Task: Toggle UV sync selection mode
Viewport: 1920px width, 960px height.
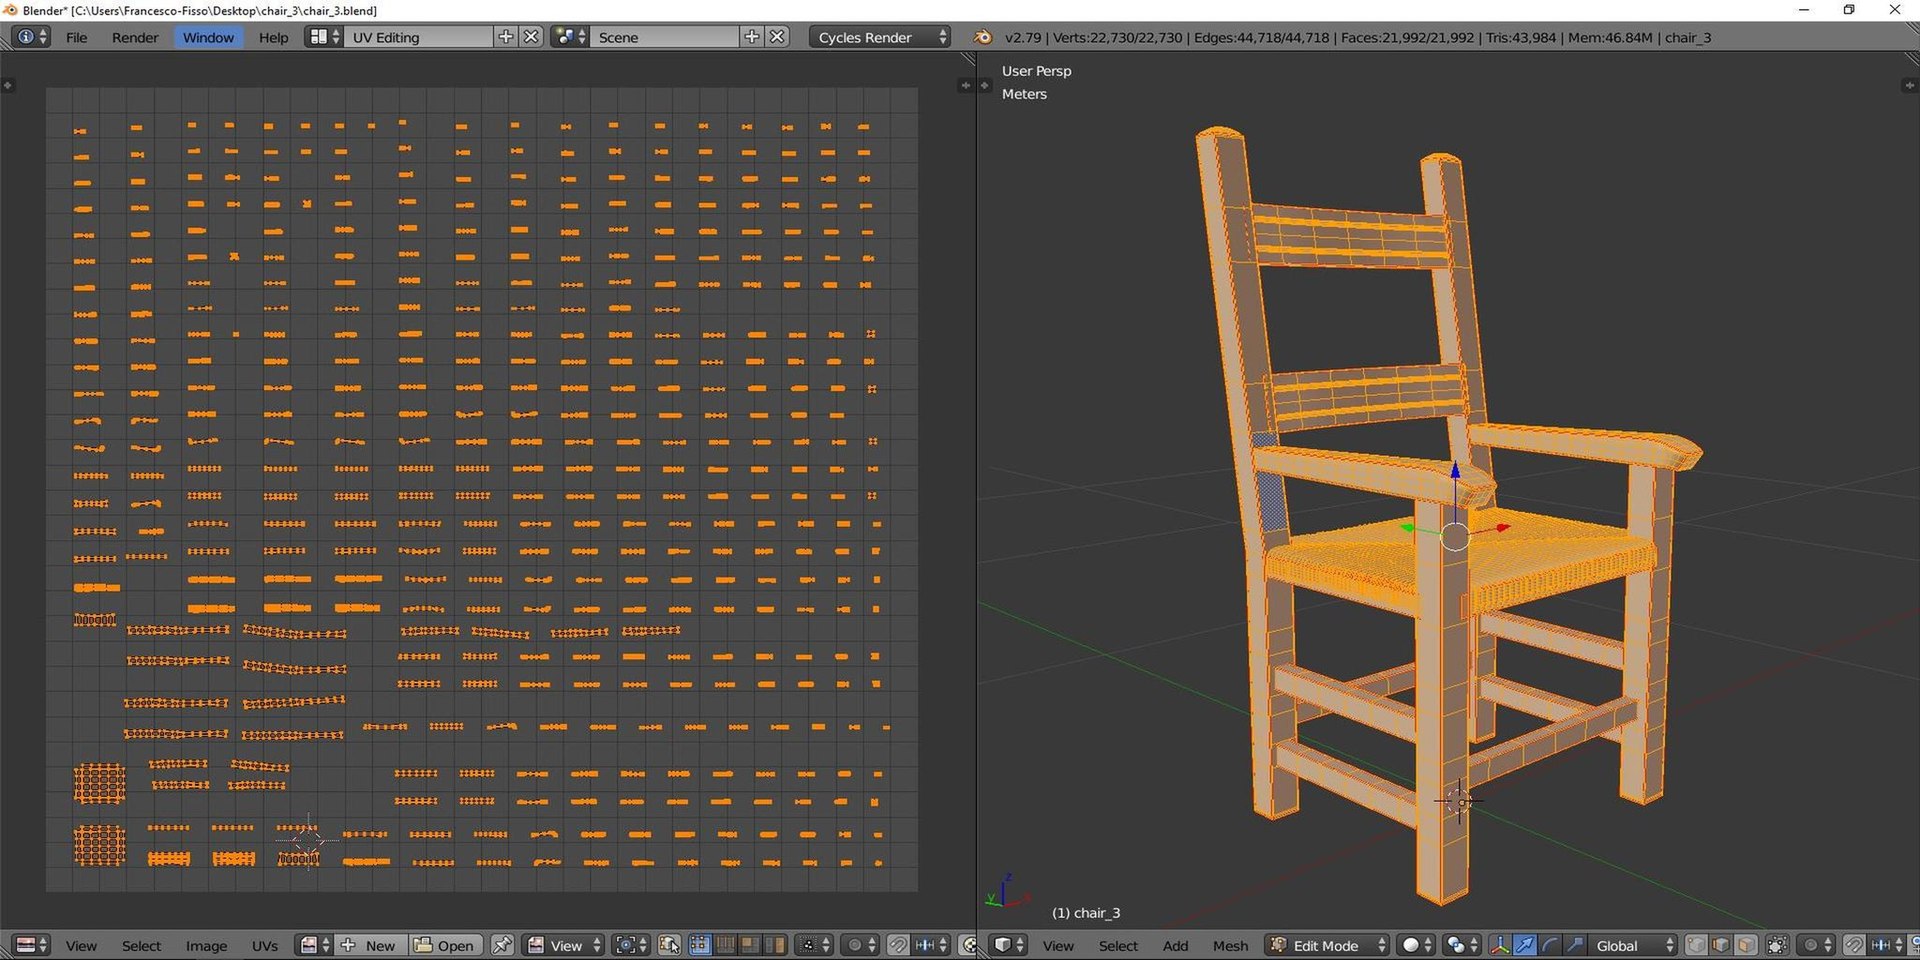Action: coord(669,945)
